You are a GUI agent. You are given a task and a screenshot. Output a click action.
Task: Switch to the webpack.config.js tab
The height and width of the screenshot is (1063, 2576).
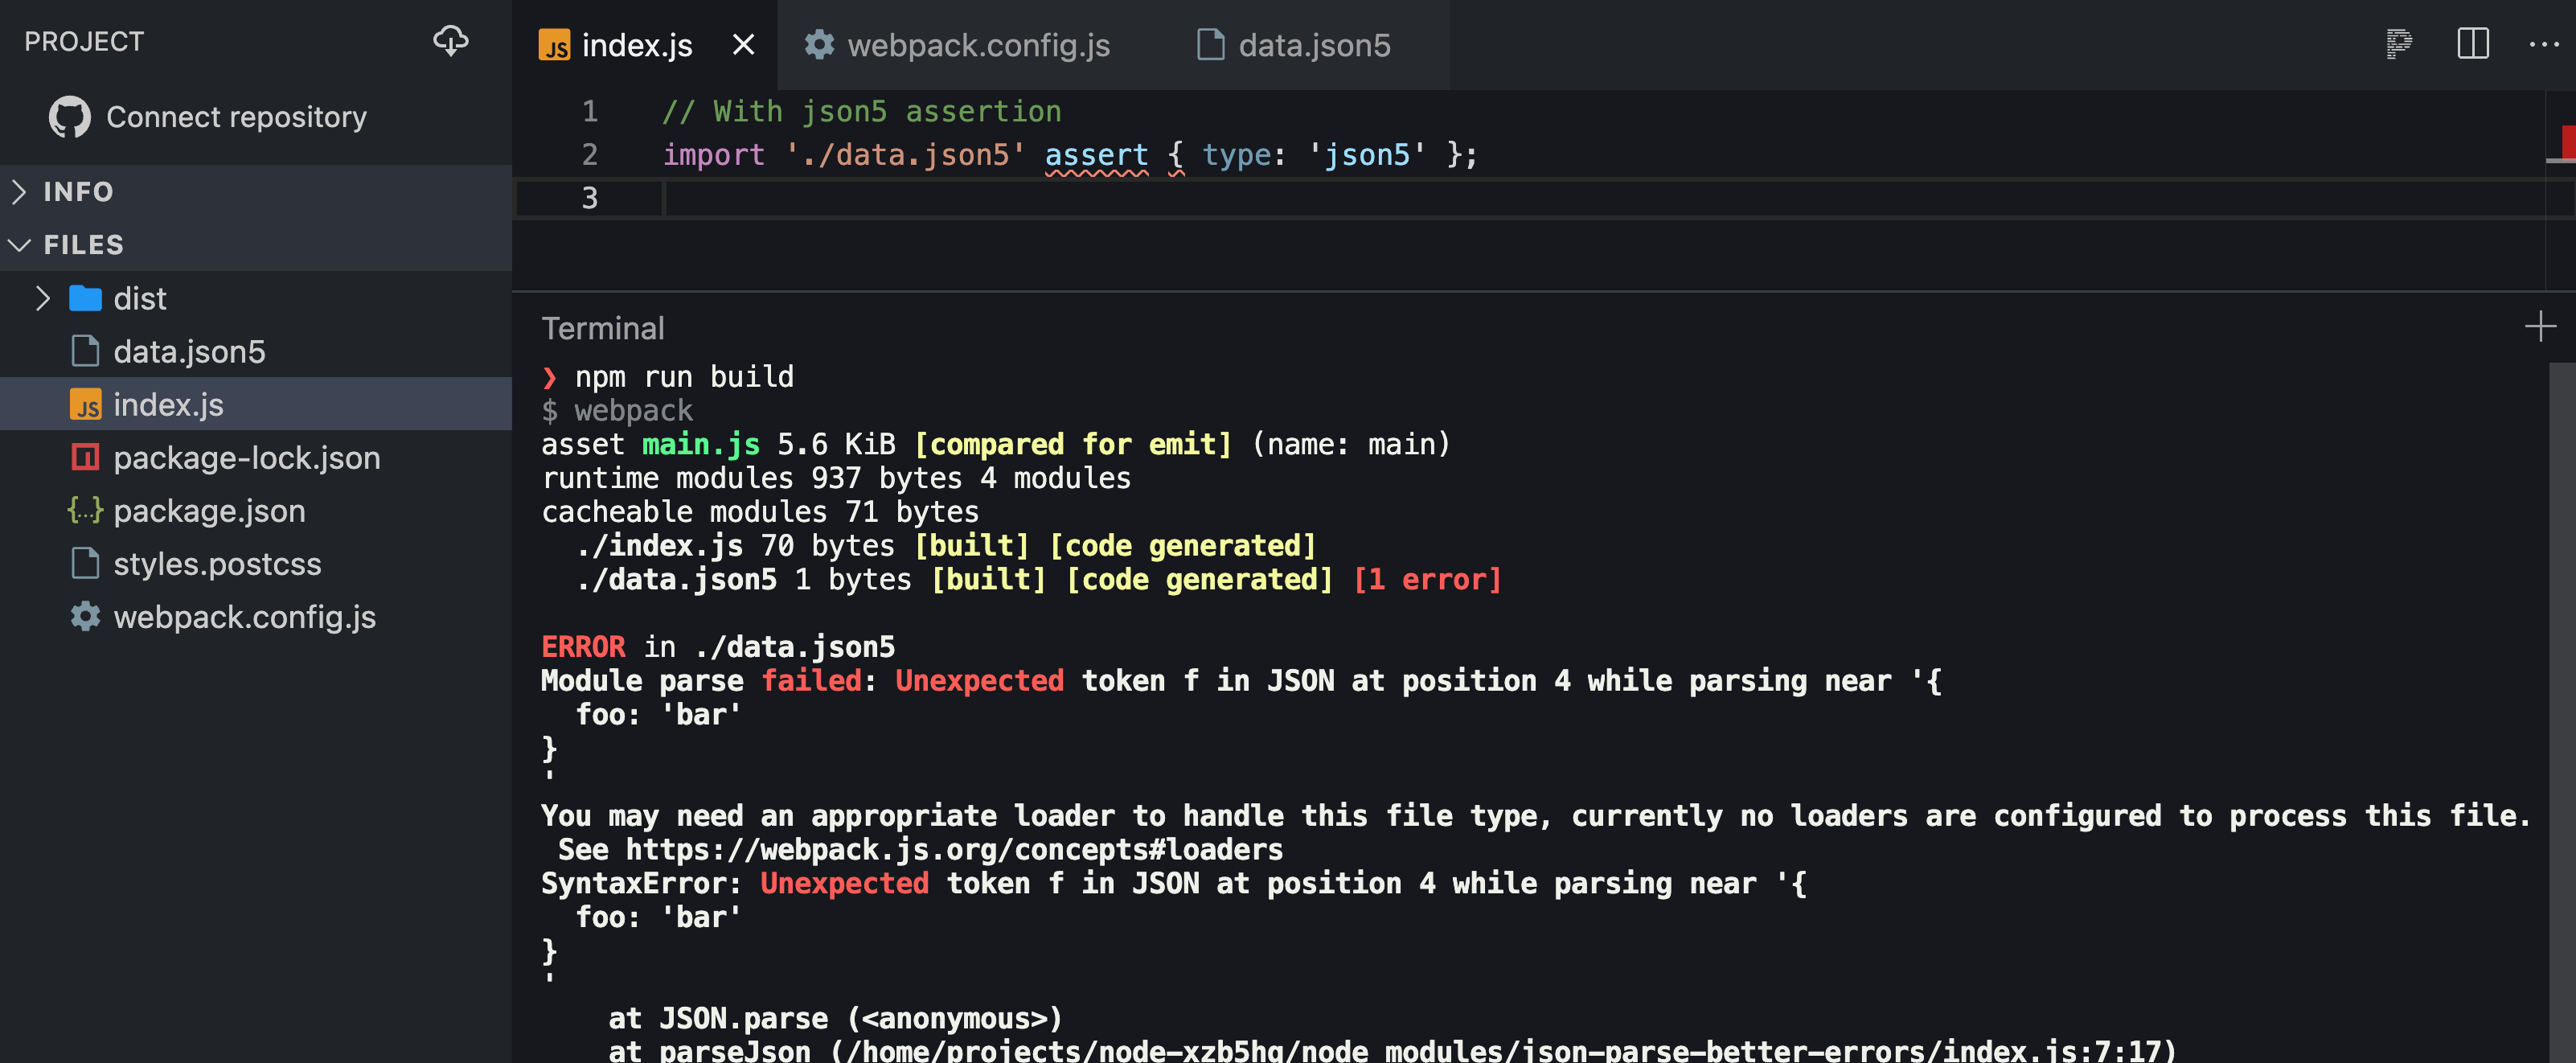pyautogui.click(x=978, y=45)
